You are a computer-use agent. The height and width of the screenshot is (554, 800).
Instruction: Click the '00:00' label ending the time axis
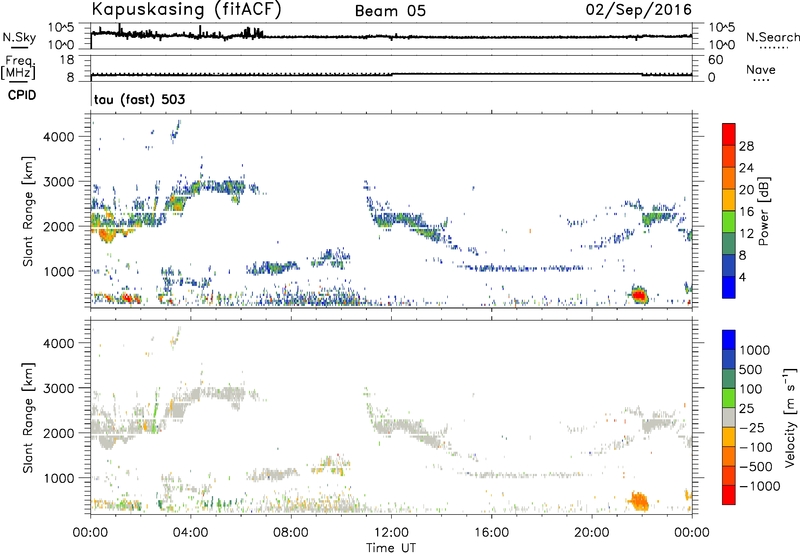click(692, 533)
